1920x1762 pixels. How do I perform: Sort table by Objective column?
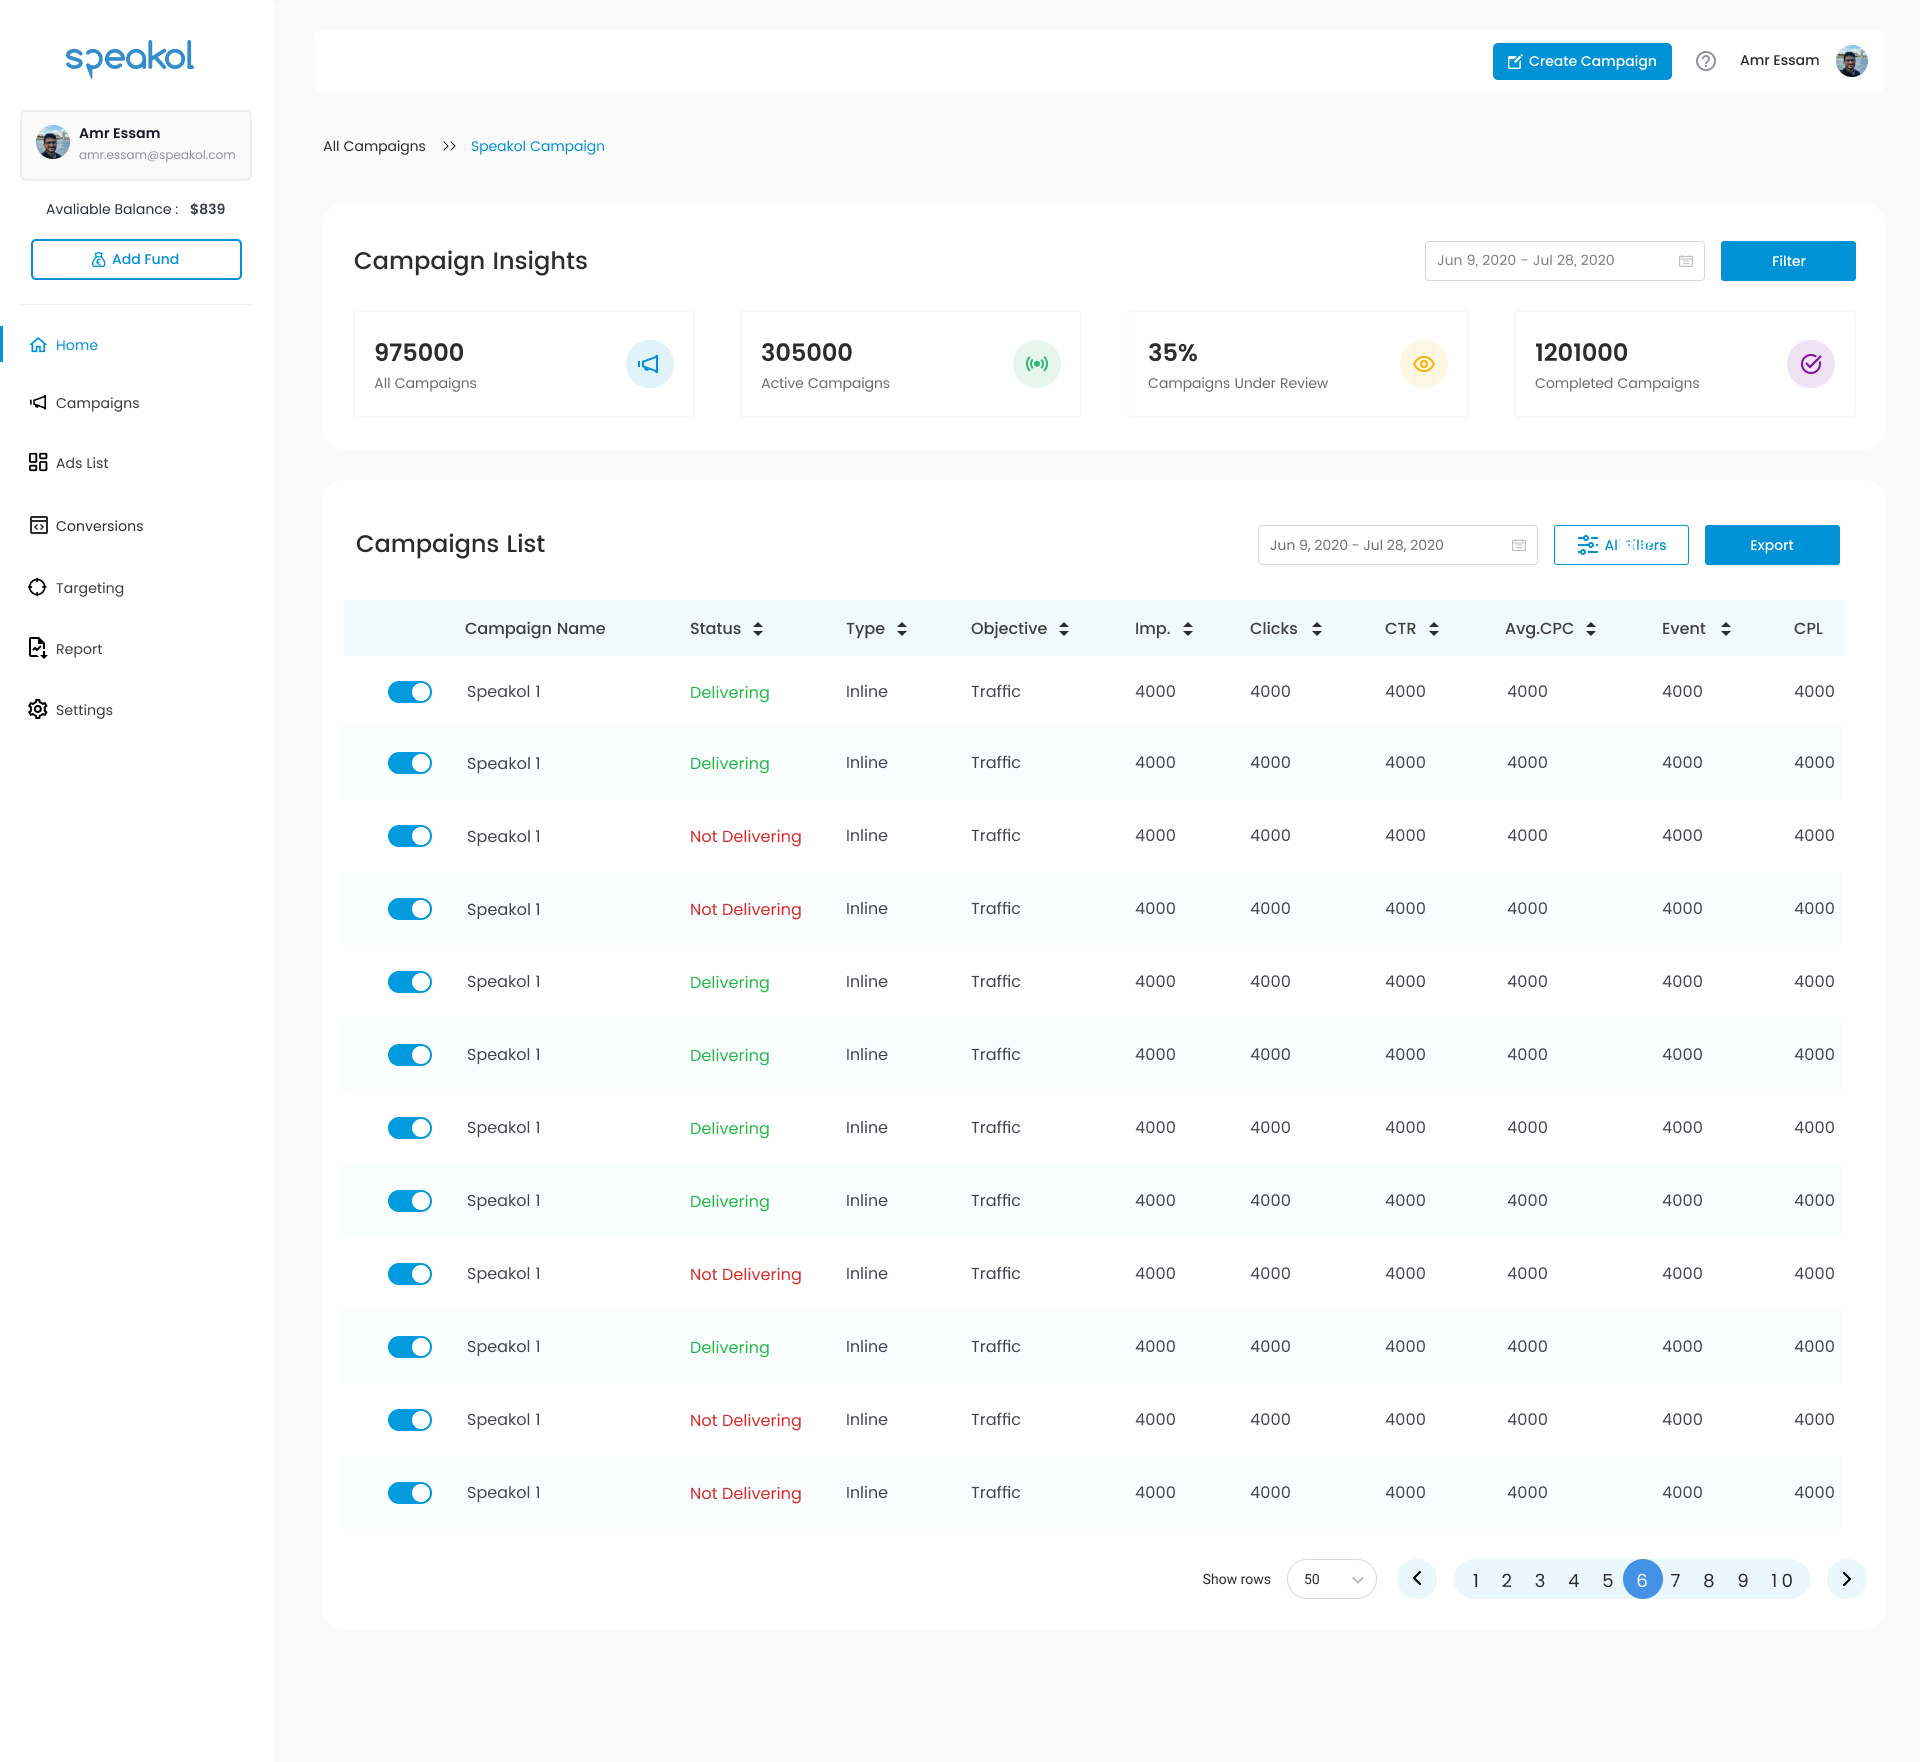pyautogui.click(x=1064, y=629)
